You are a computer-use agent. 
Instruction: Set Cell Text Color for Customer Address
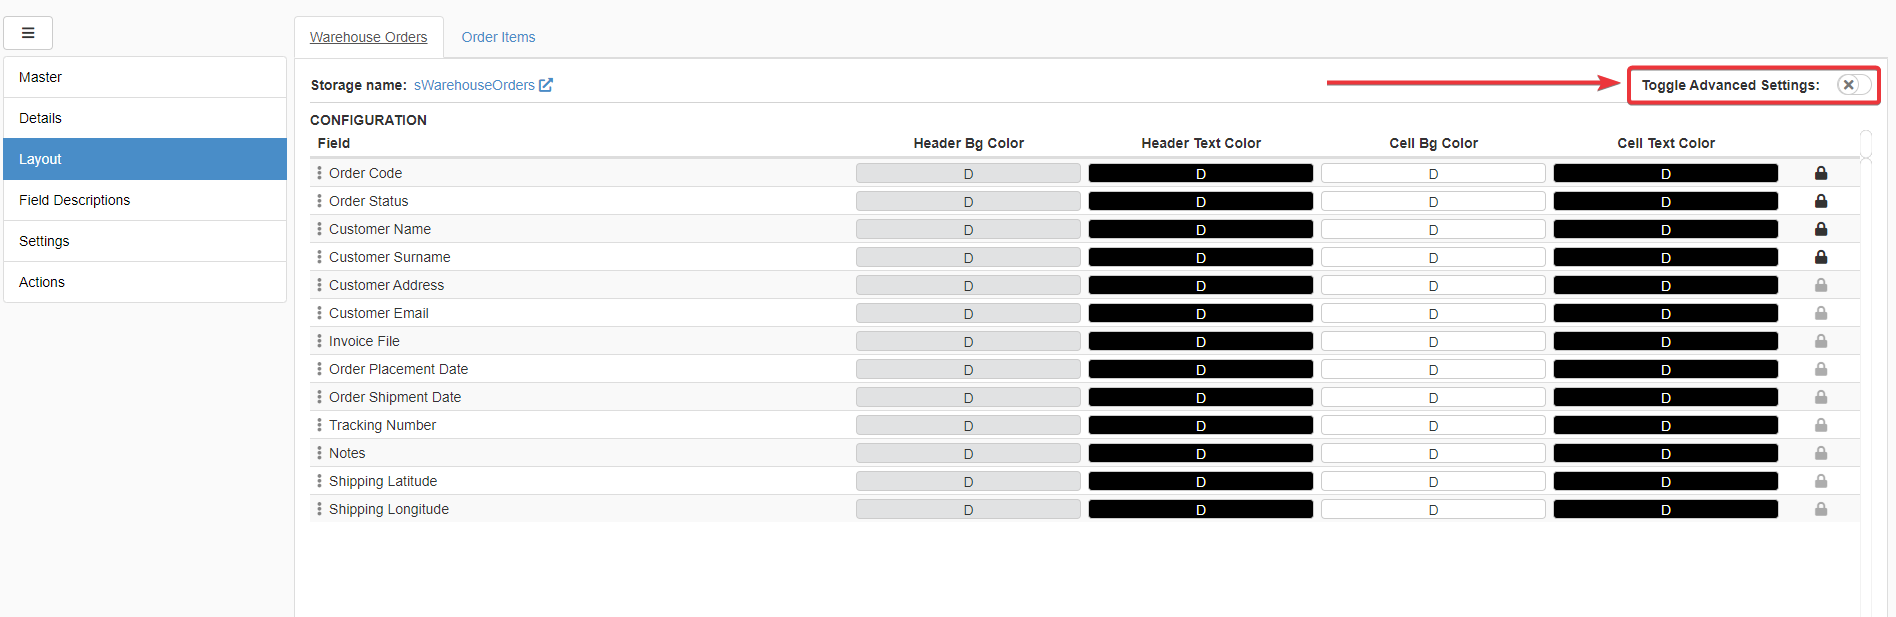(1665, 285)
